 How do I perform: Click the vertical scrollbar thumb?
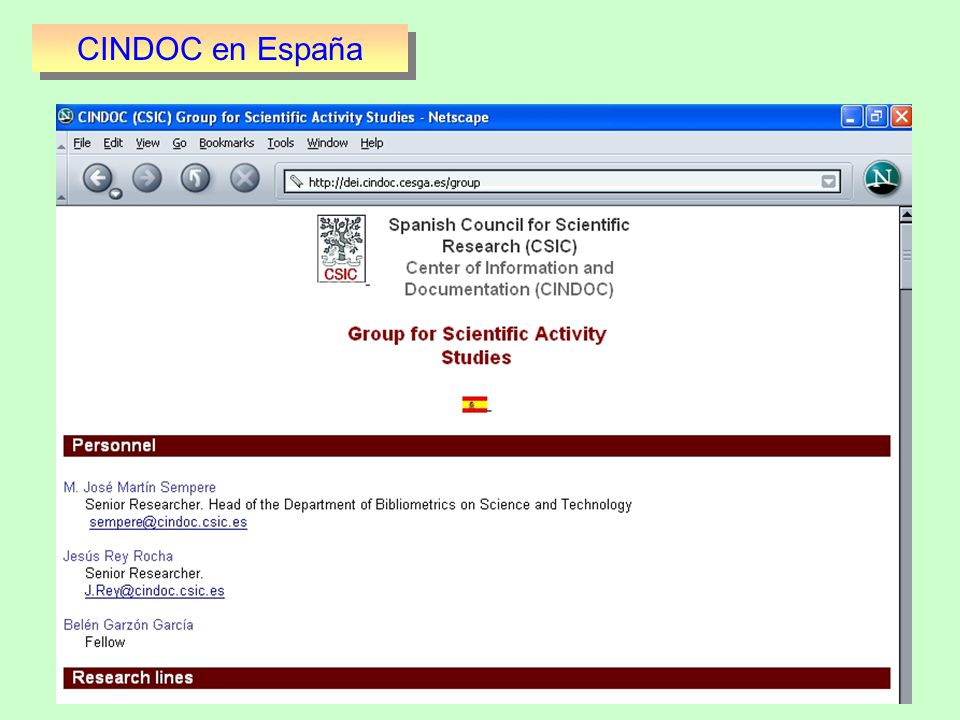click(906, 256)
